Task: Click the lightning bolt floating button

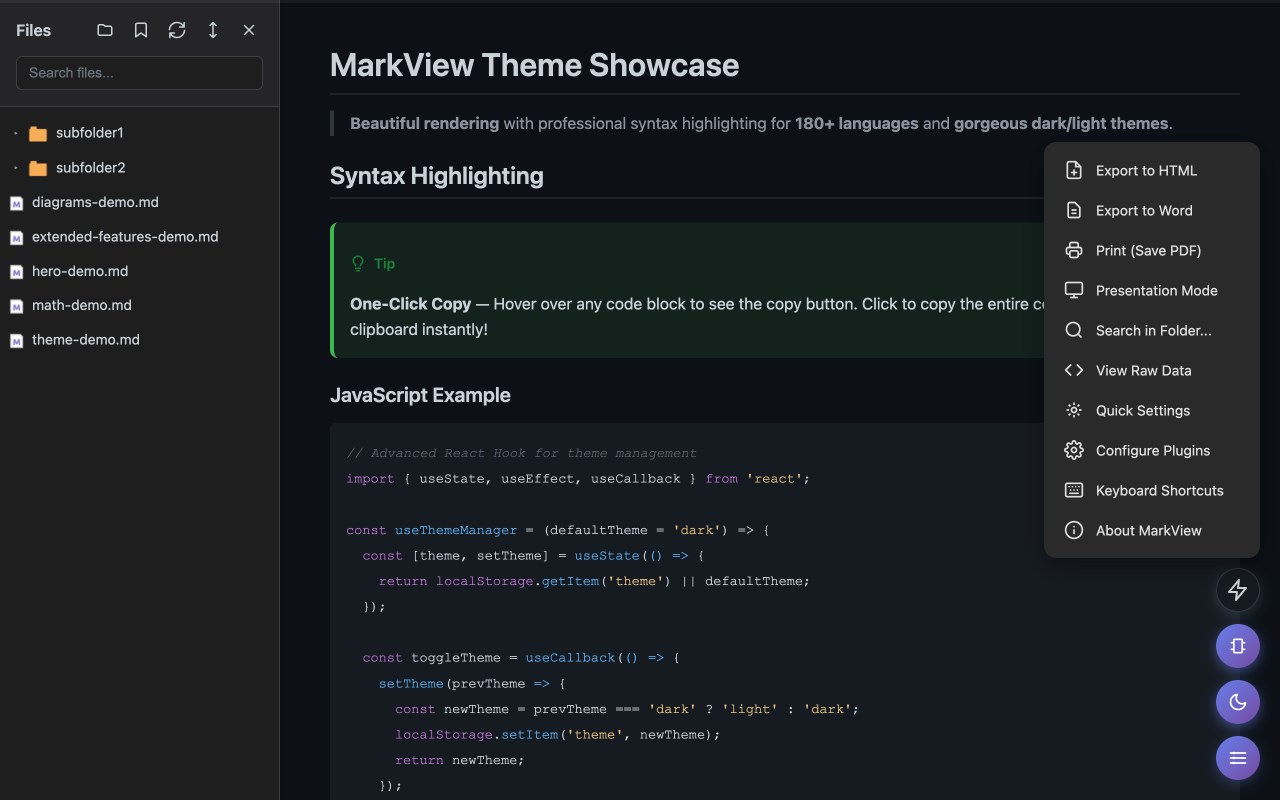Action: coord(1238,590)
